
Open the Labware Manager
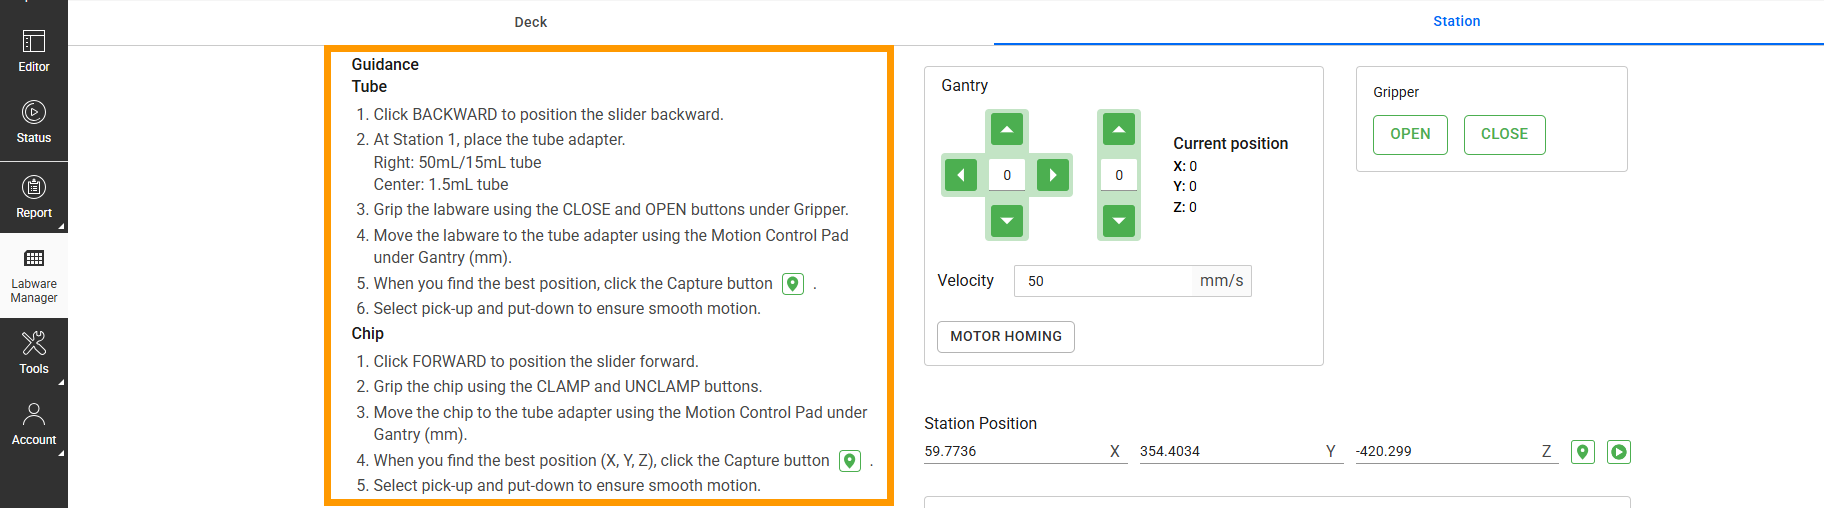click(34, 275)
